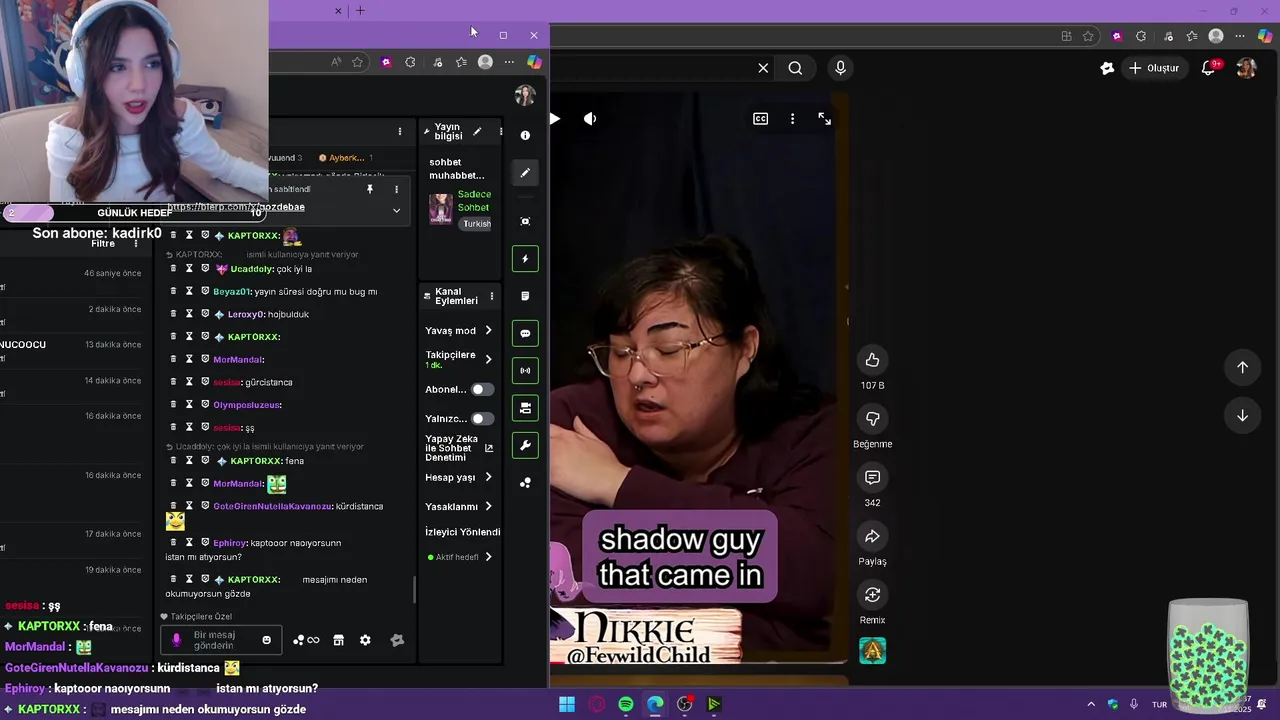
Task: Toggle Yalnızc... emote-only chat switch
Action: tap(482, 418)
